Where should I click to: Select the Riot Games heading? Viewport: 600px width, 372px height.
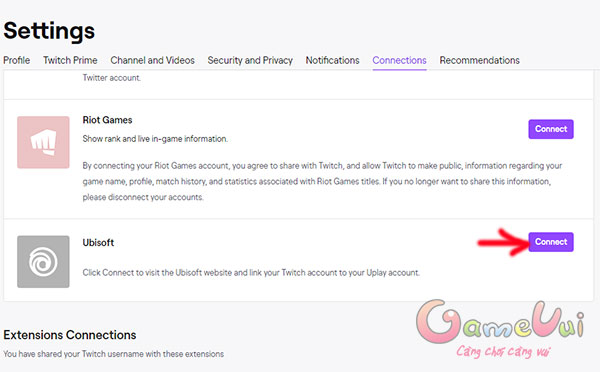[108, 120]
